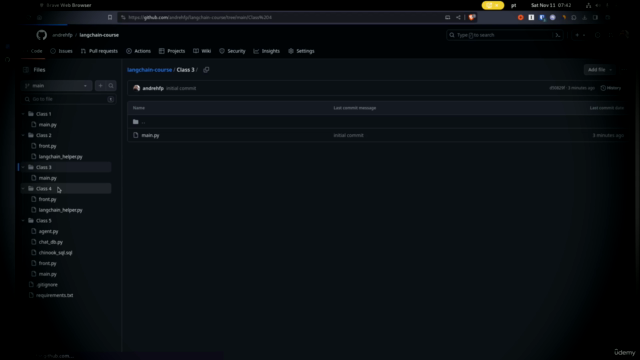
Task: Click the andrehfp commit author link
Action: point(153,88)
